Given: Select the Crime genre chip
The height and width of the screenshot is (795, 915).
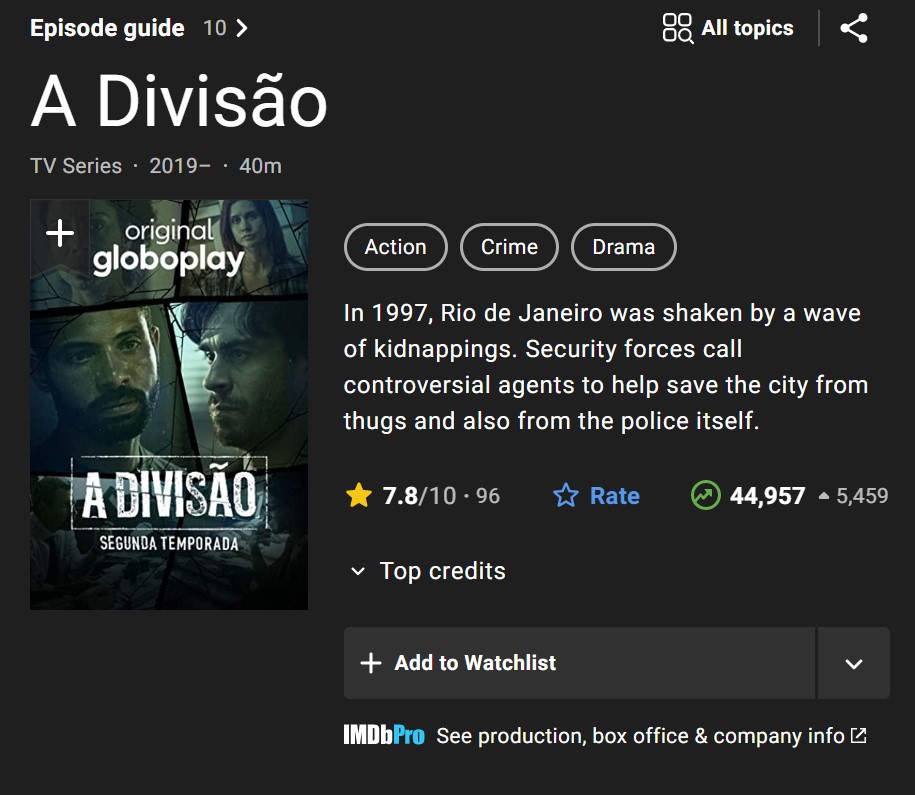Looking at the screenshot, I should [x=509, y=247].
